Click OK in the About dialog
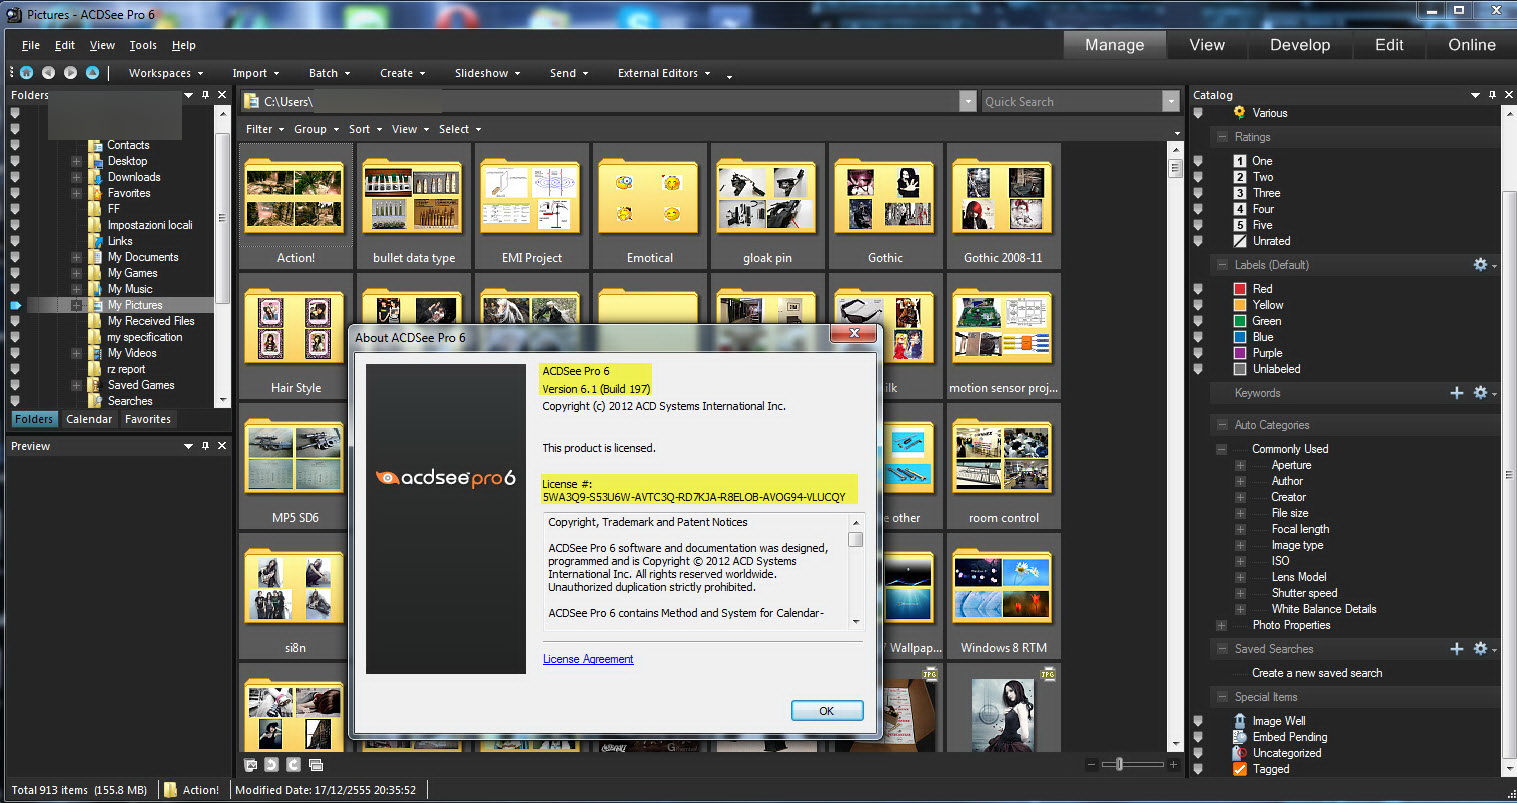1517x803 pixels. (827, 711)
